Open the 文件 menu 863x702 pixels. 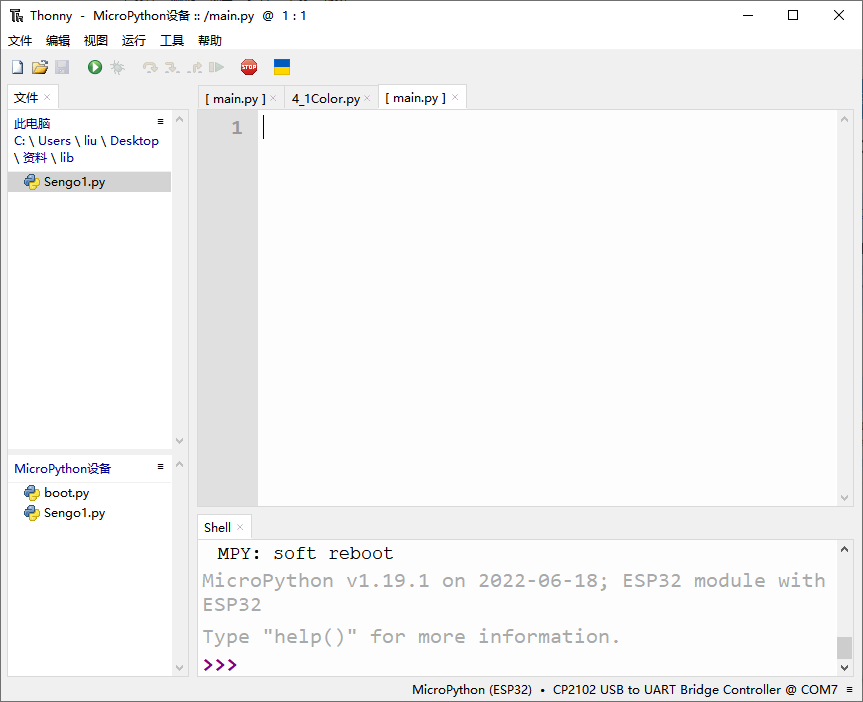pyautogui.click(x=20, y=41)
